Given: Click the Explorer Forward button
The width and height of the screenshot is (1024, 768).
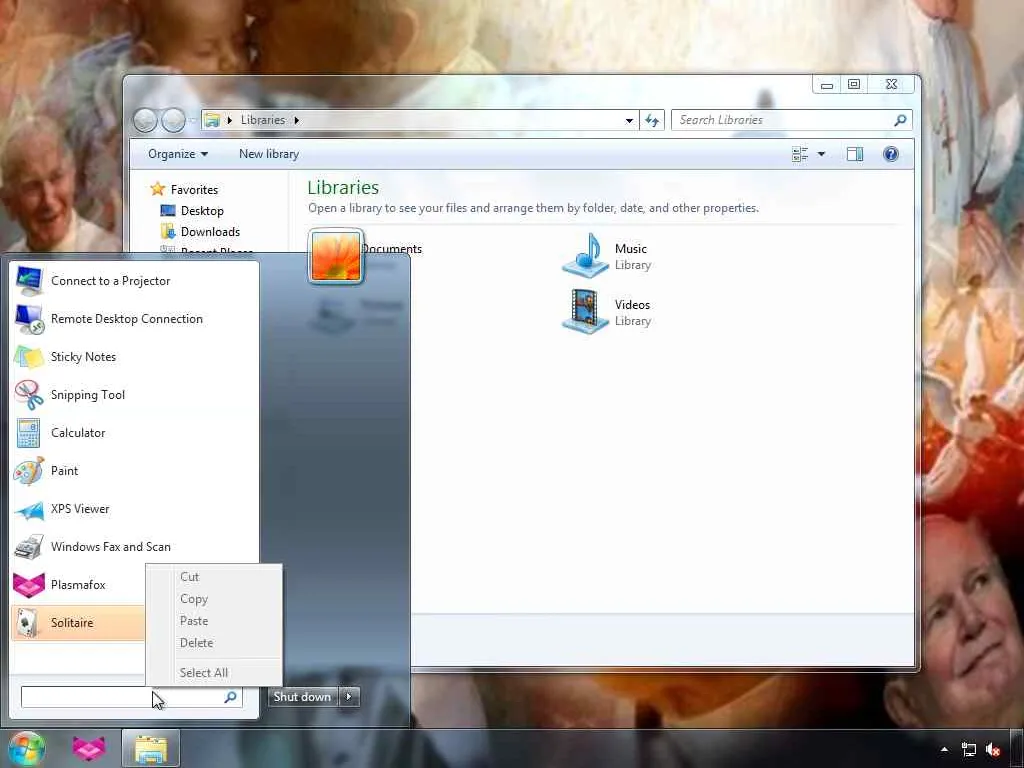Looking at the screenshot, I should (x=173, y=120).
